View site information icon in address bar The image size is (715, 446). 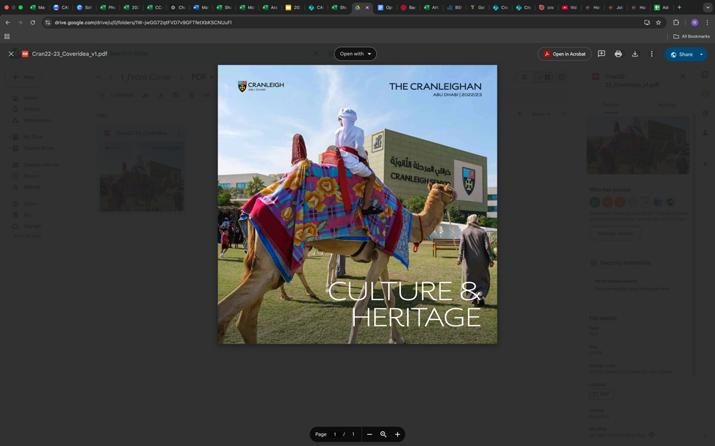48,22
